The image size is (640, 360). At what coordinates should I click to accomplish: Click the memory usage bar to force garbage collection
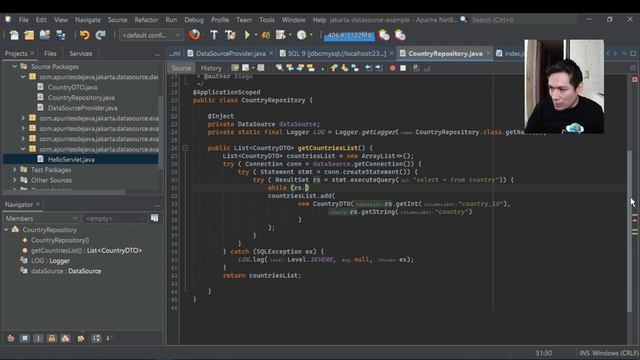coord(349,36)
